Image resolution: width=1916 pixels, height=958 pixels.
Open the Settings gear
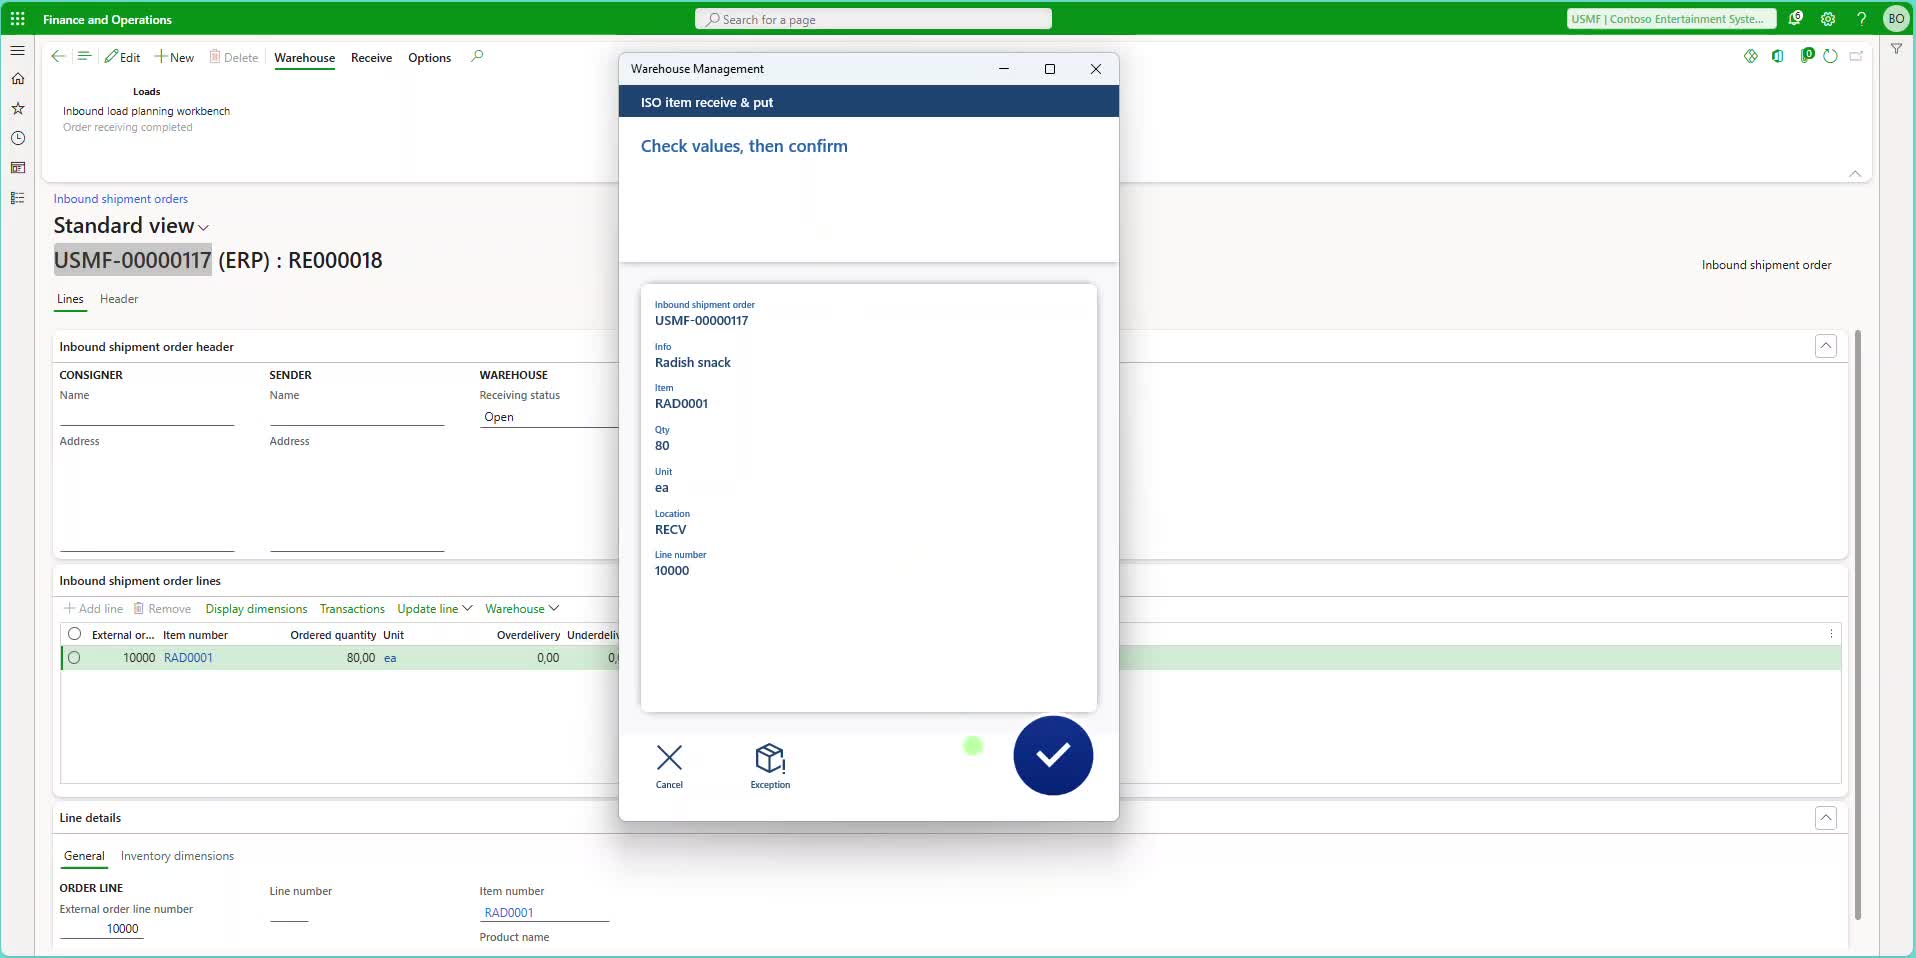coord(1829,19)
